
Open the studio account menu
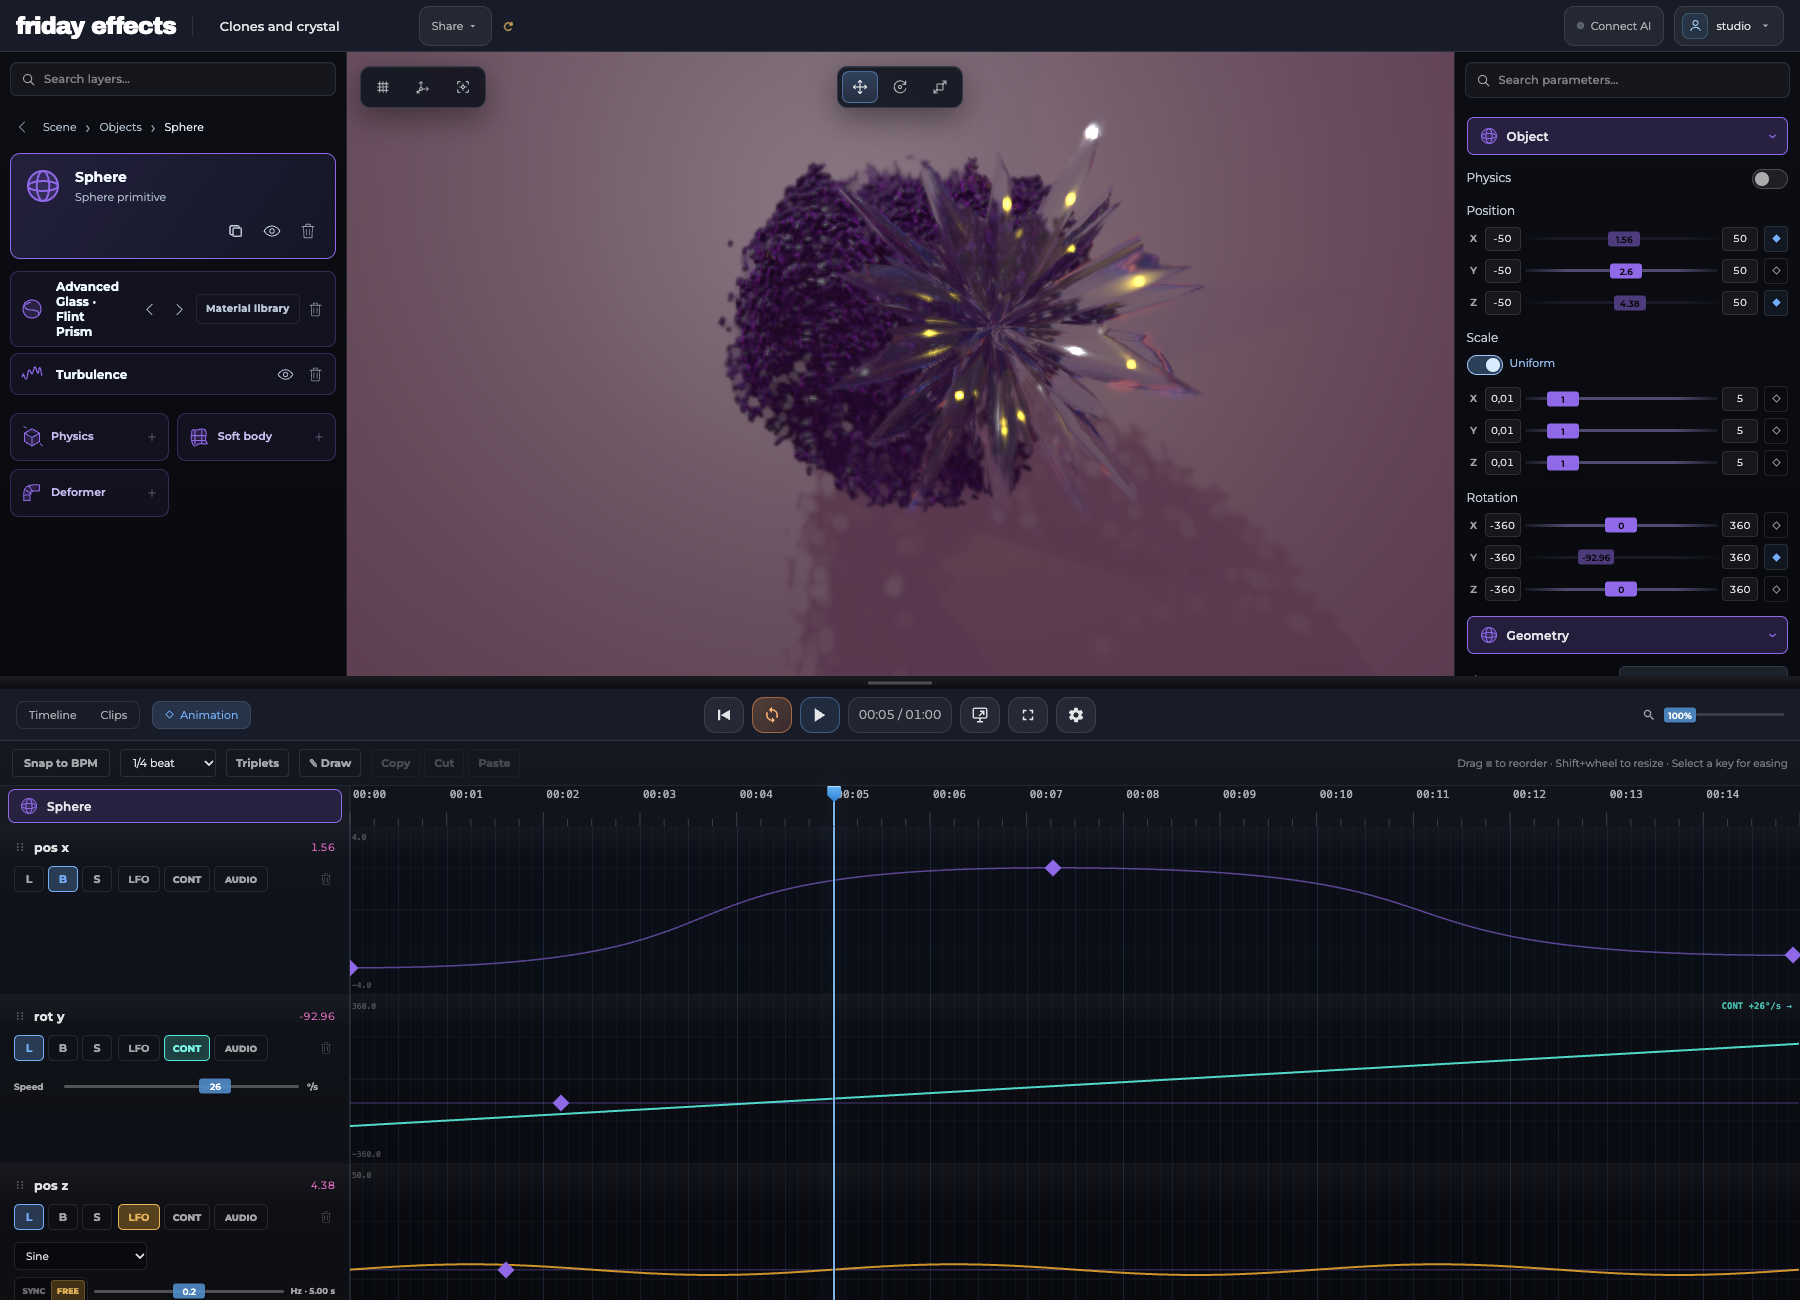coord(1728,26)
